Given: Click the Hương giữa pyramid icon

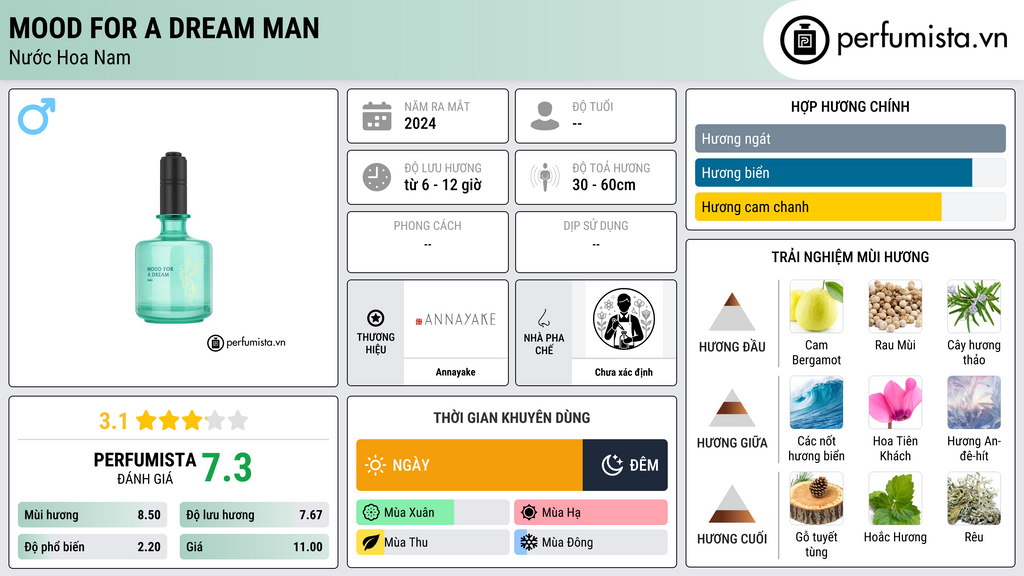Looking at the screenshot, I should [732, 408].
